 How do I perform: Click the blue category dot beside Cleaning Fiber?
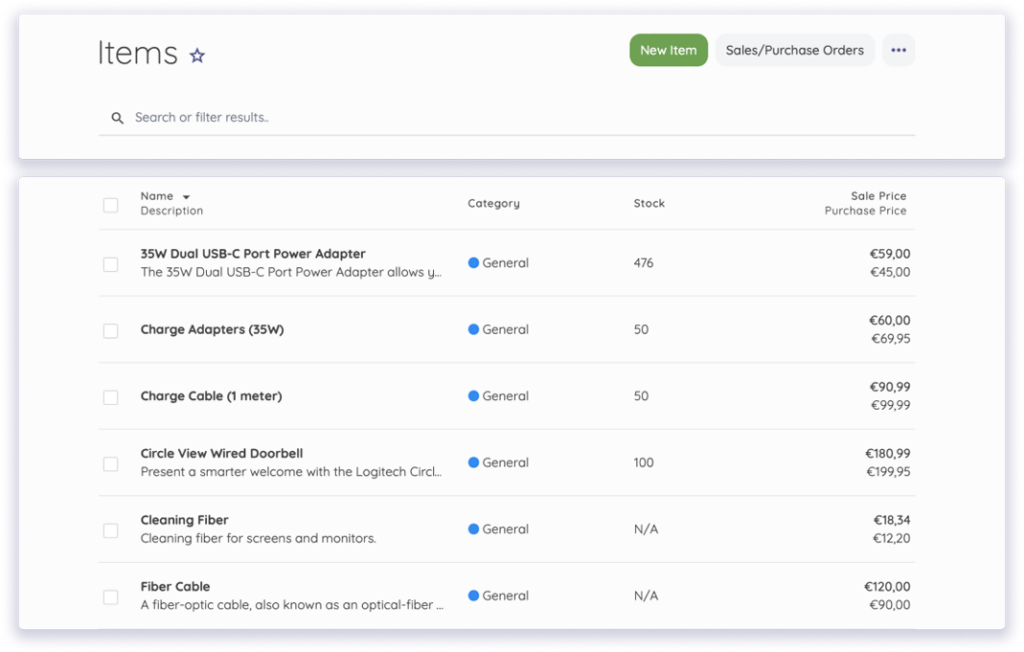(x=473, y=529)
